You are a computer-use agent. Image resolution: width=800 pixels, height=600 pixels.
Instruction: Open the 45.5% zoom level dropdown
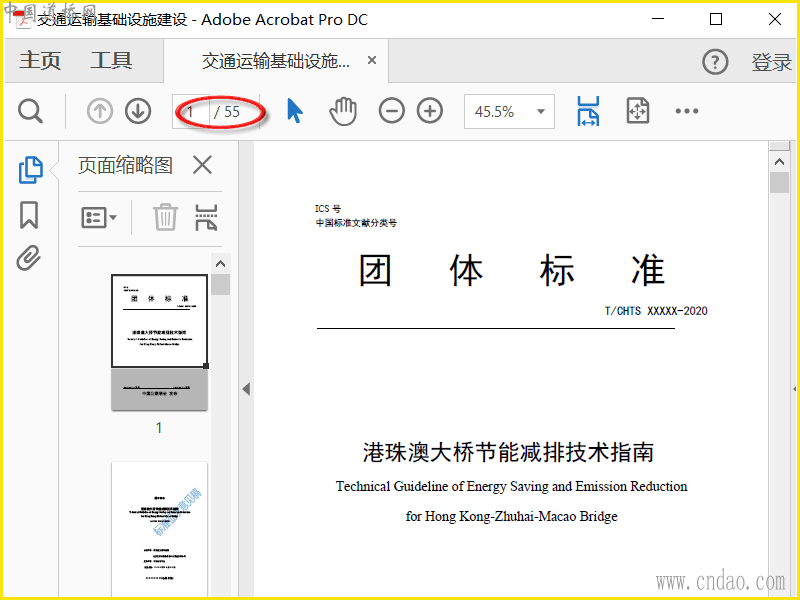[509, 111]
